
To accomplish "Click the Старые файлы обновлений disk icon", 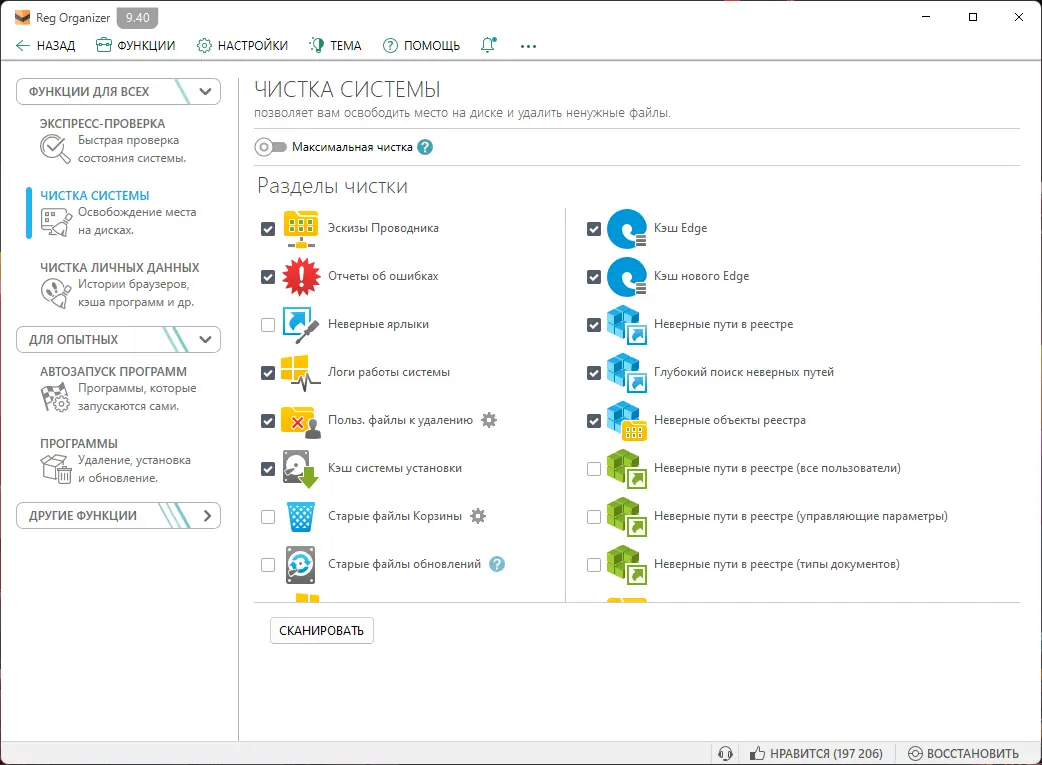I will click(300, 564).
